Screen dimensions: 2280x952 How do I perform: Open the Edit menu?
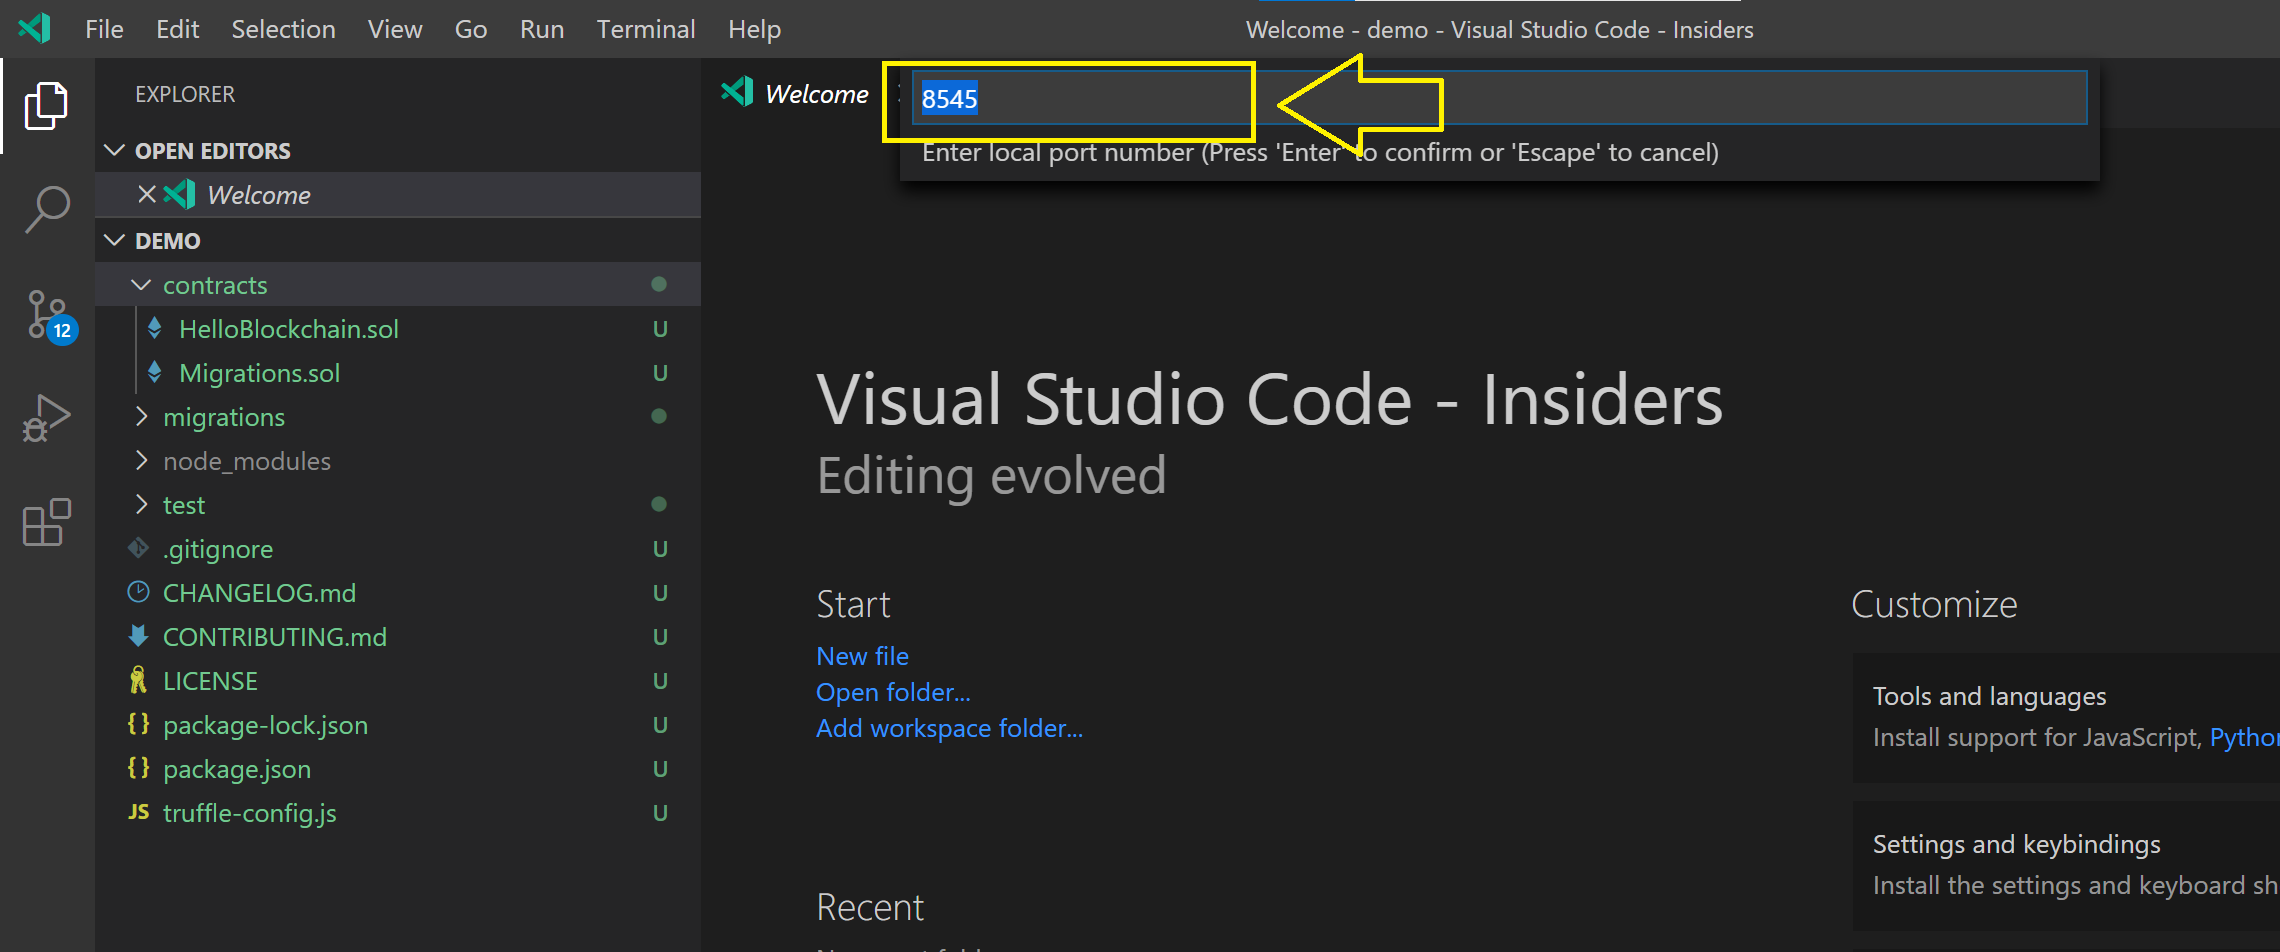tap(177, 29)
